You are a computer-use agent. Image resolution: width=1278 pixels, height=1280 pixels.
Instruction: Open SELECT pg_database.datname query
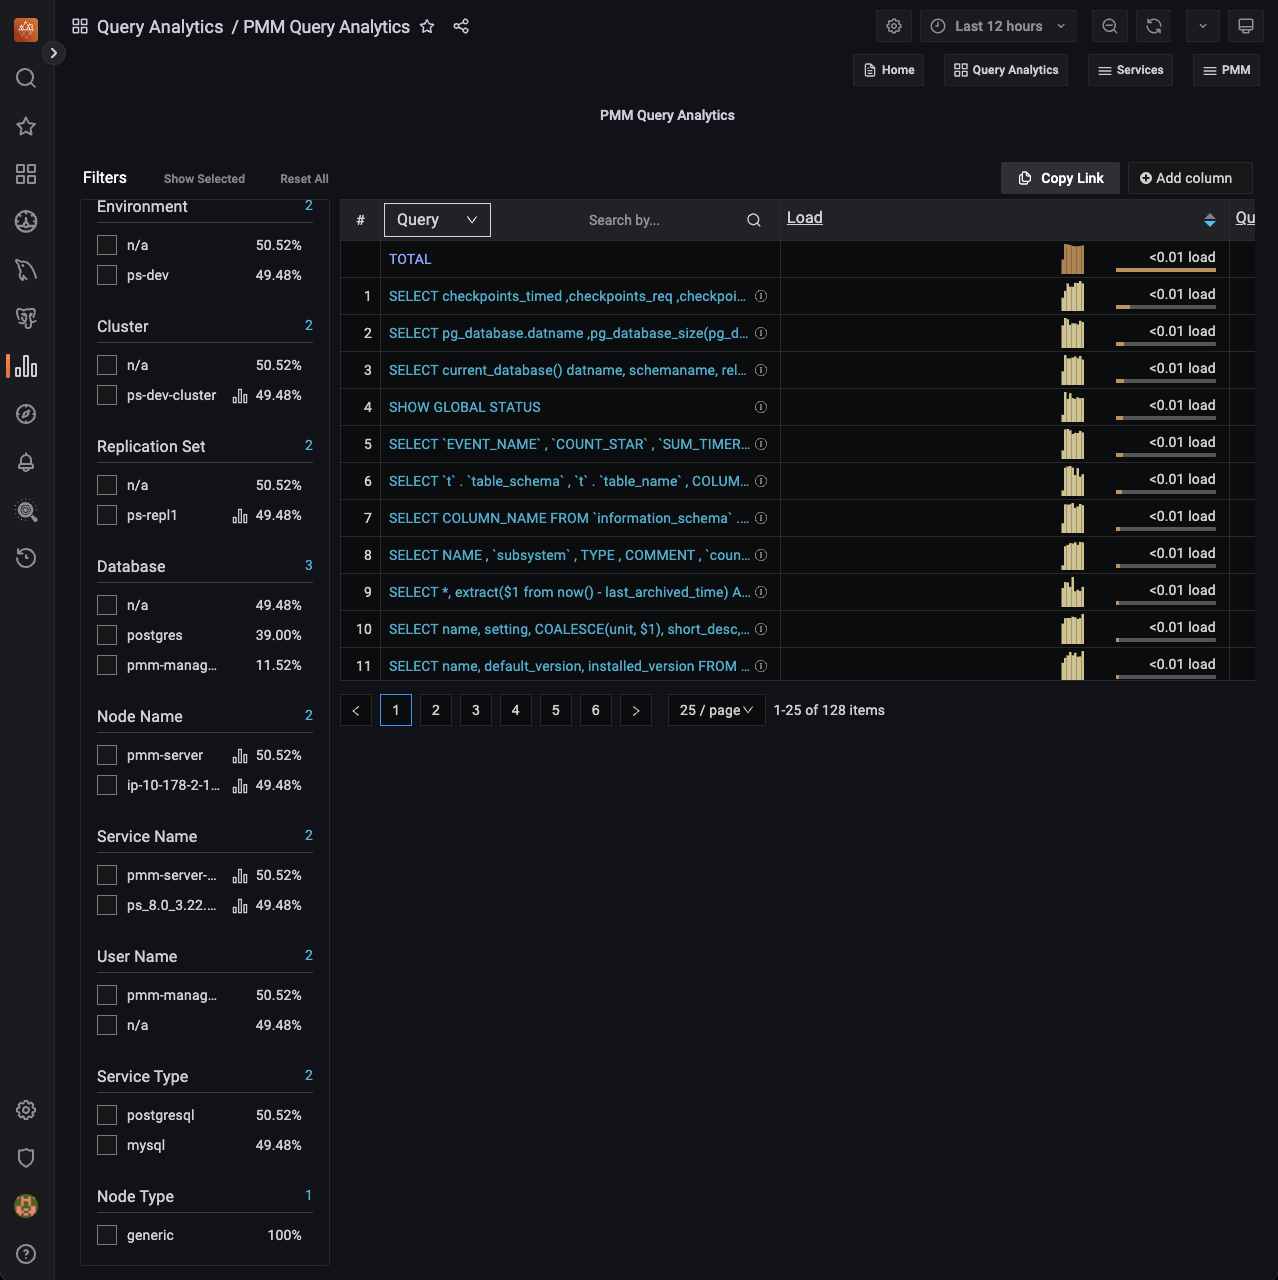tap(568, 333)
